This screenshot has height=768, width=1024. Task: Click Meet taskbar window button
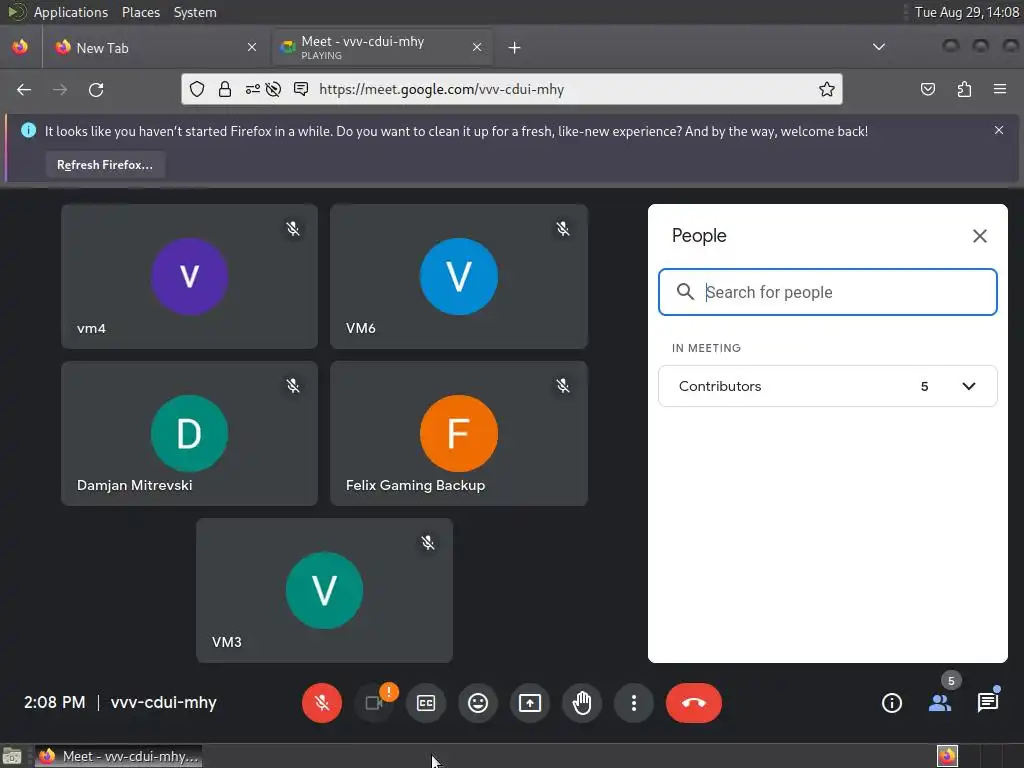click(x=118, y=756)
